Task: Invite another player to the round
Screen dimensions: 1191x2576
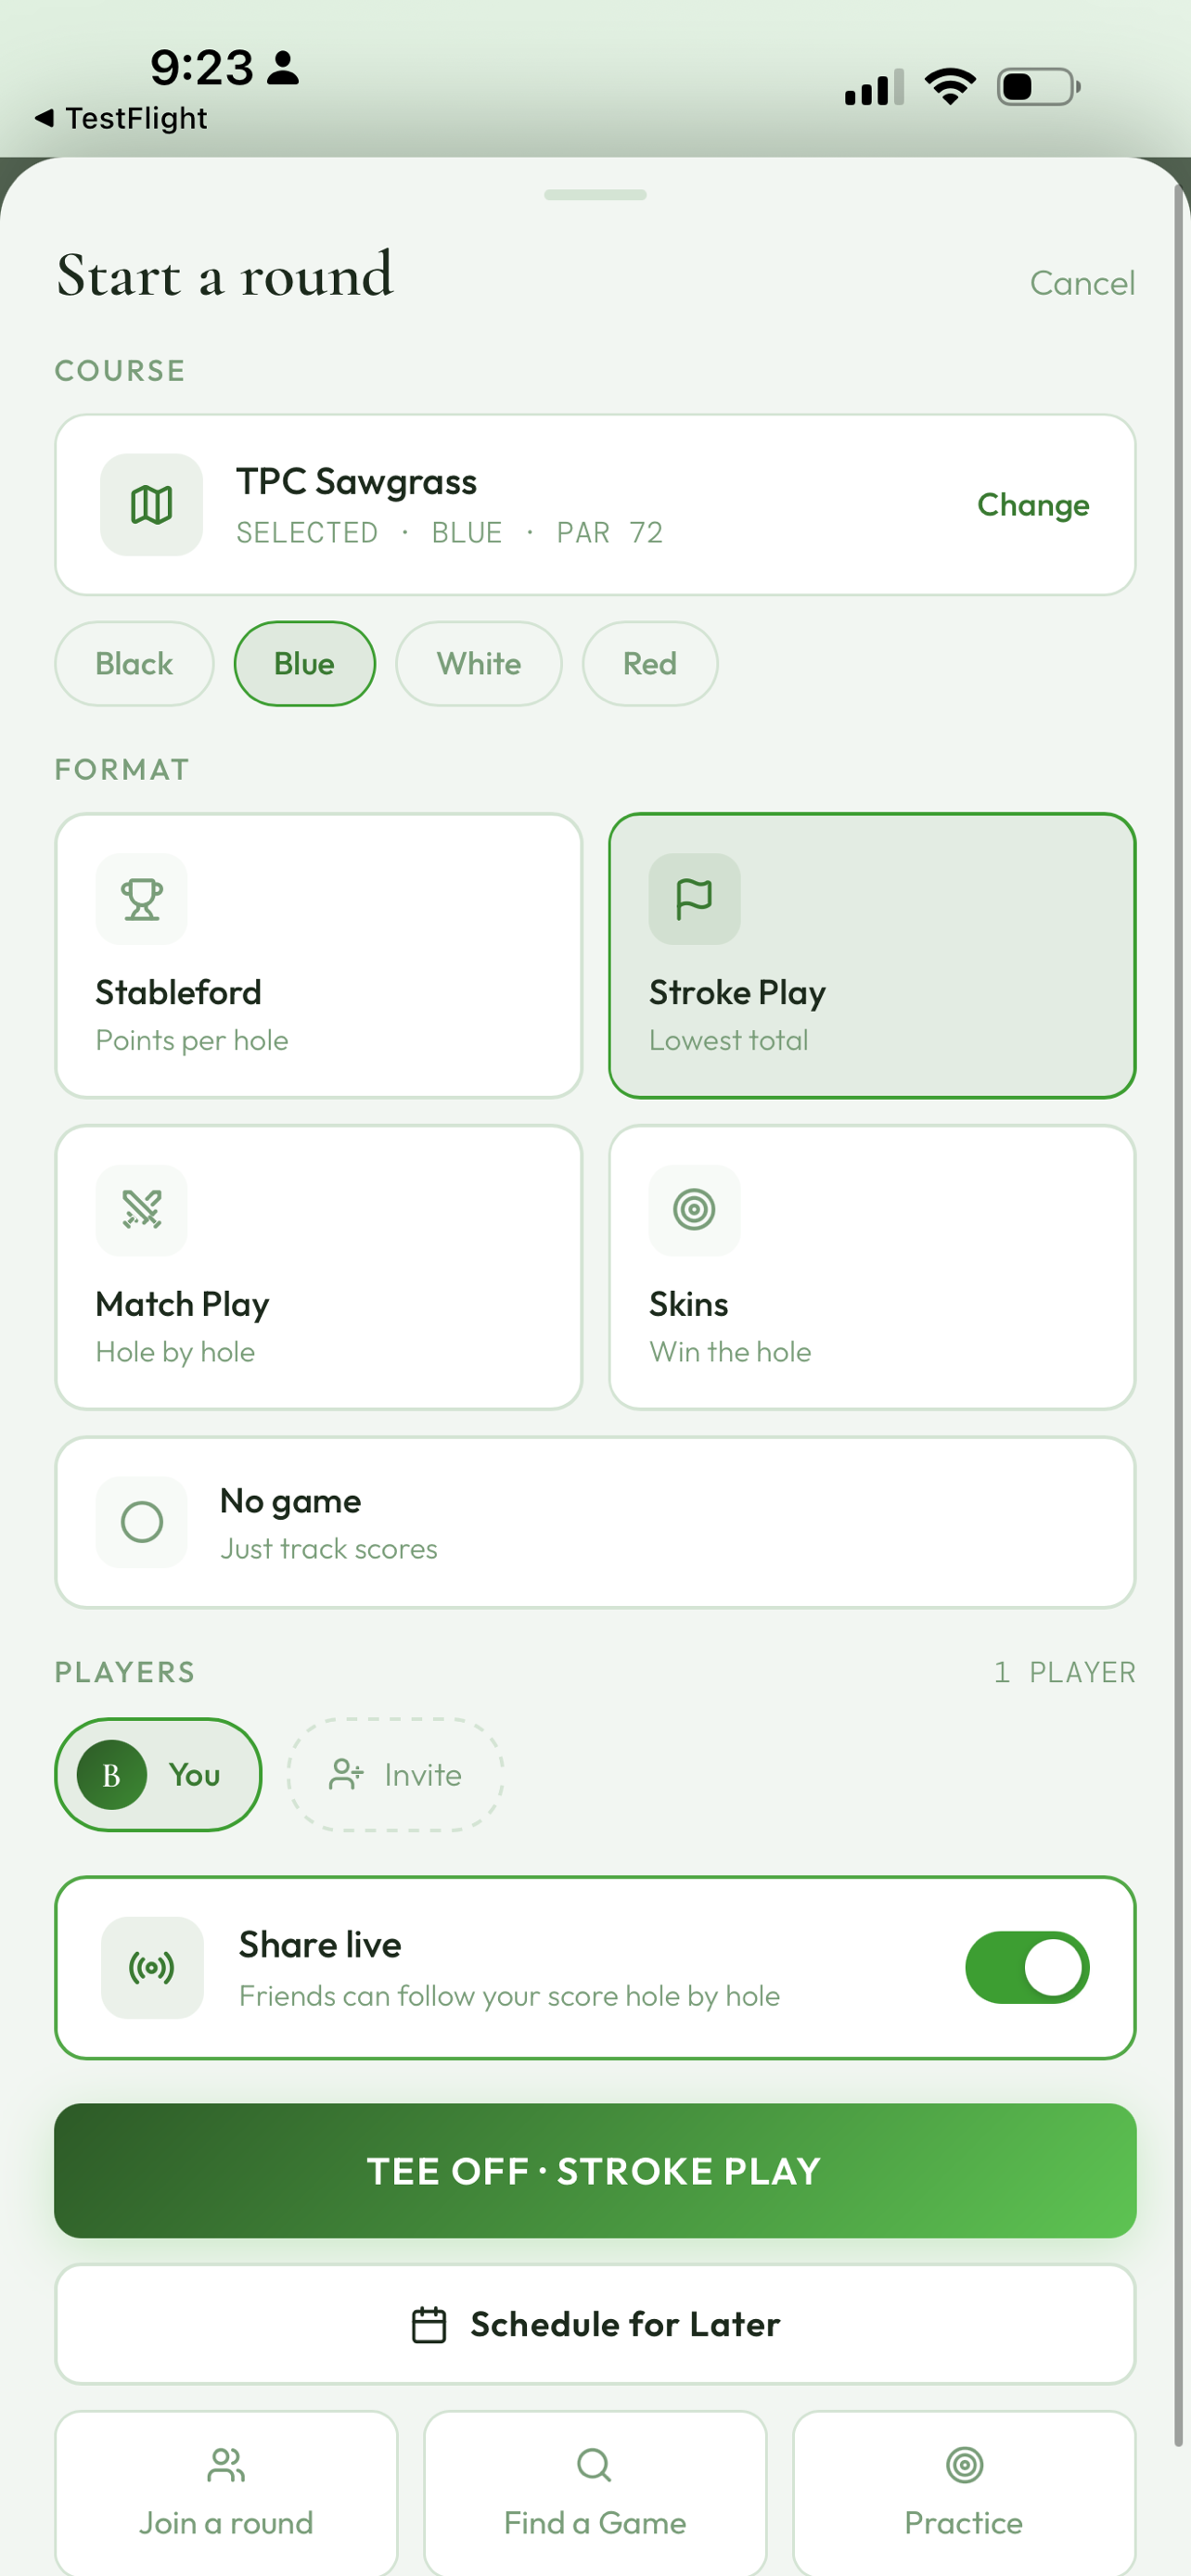Action: pos(395,1774)
